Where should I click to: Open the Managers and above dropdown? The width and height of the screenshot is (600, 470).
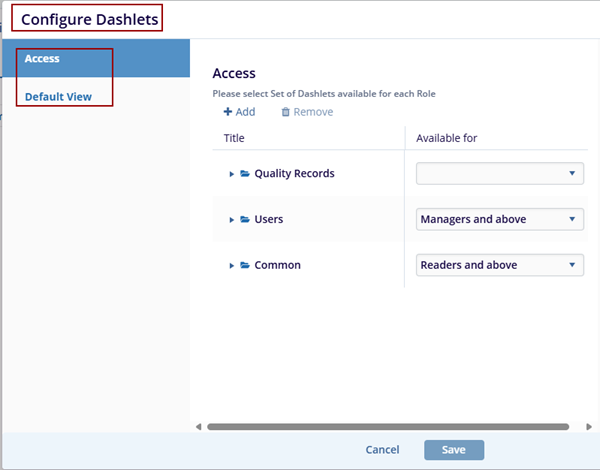(x=499, y=219)
